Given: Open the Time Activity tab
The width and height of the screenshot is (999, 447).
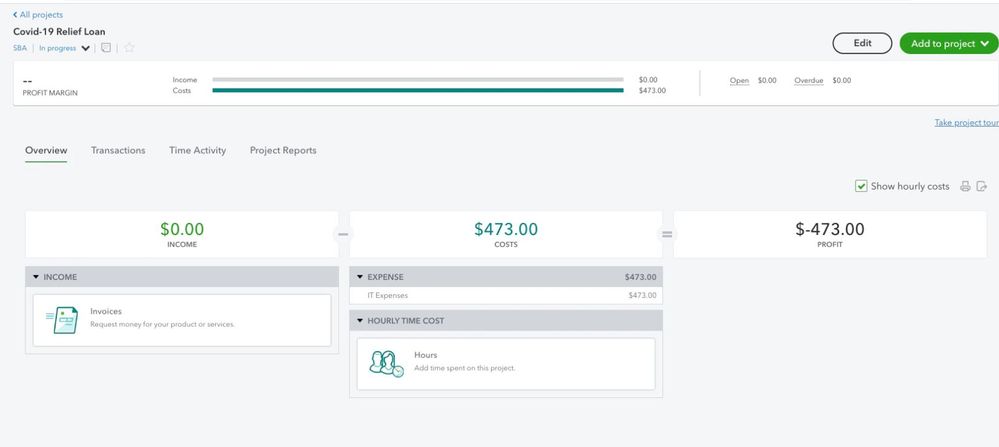Looking at the screenshot, I should (x=197, y=151).
